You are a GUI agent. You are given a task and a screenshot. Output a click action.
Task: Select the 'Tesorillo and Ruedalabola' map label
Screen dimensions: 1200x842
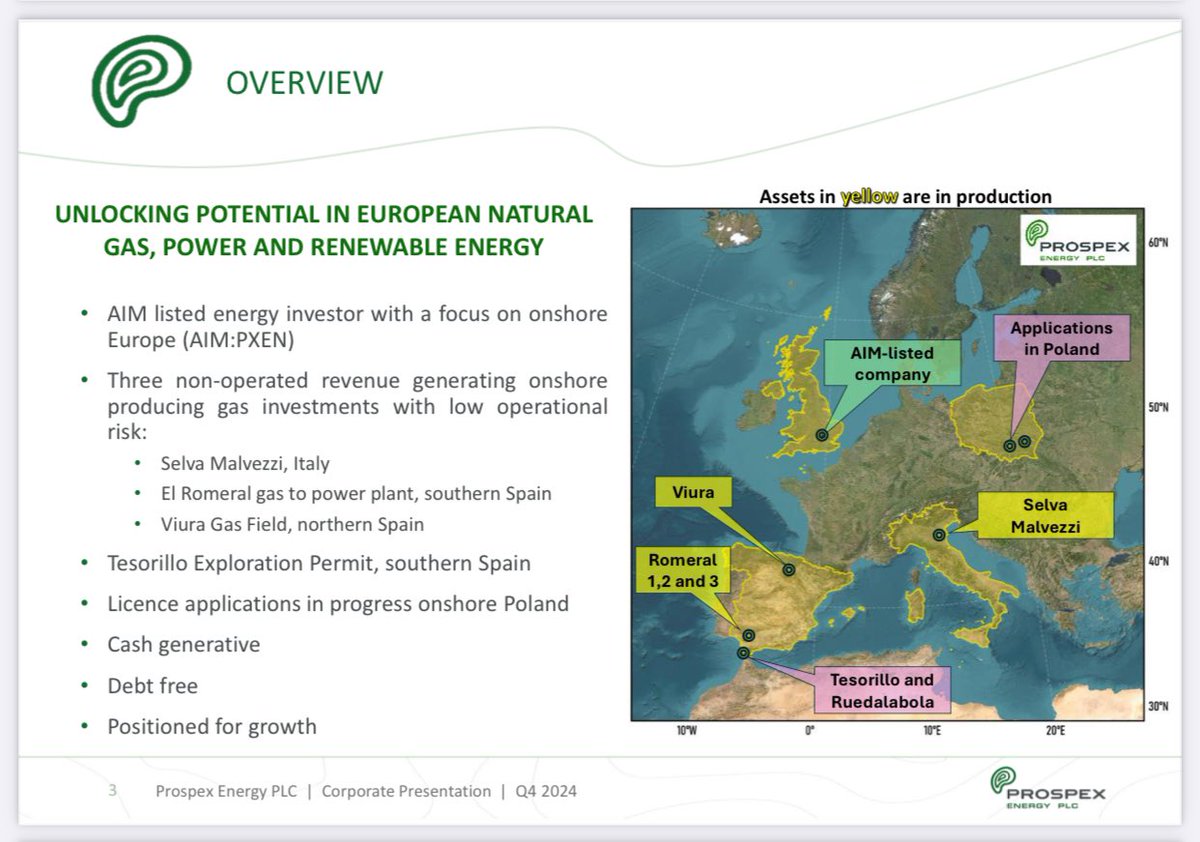click(x=881, y=690)
